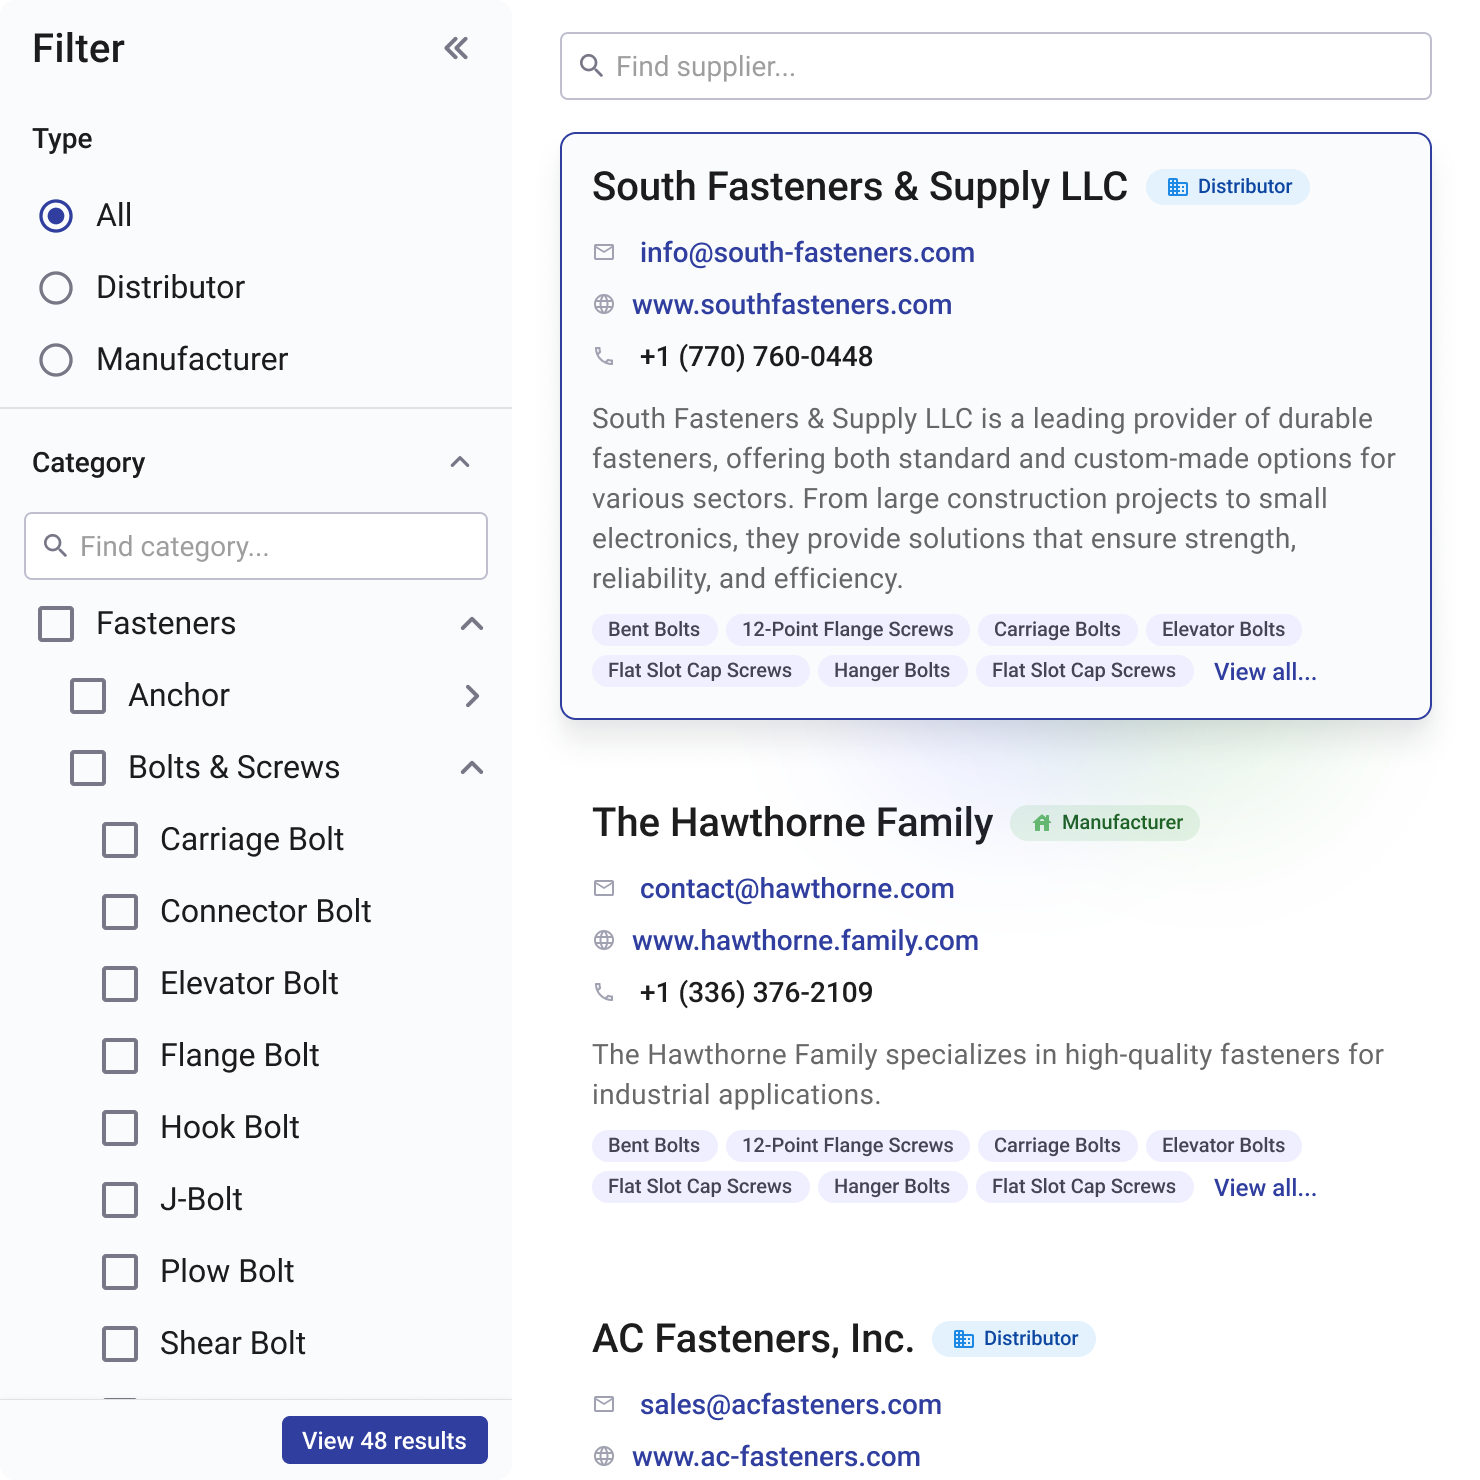1480x1480 pixels.
Task: Click the building icon on AC Fasteners' Distributor badge
Action: tap(963, 1338)
